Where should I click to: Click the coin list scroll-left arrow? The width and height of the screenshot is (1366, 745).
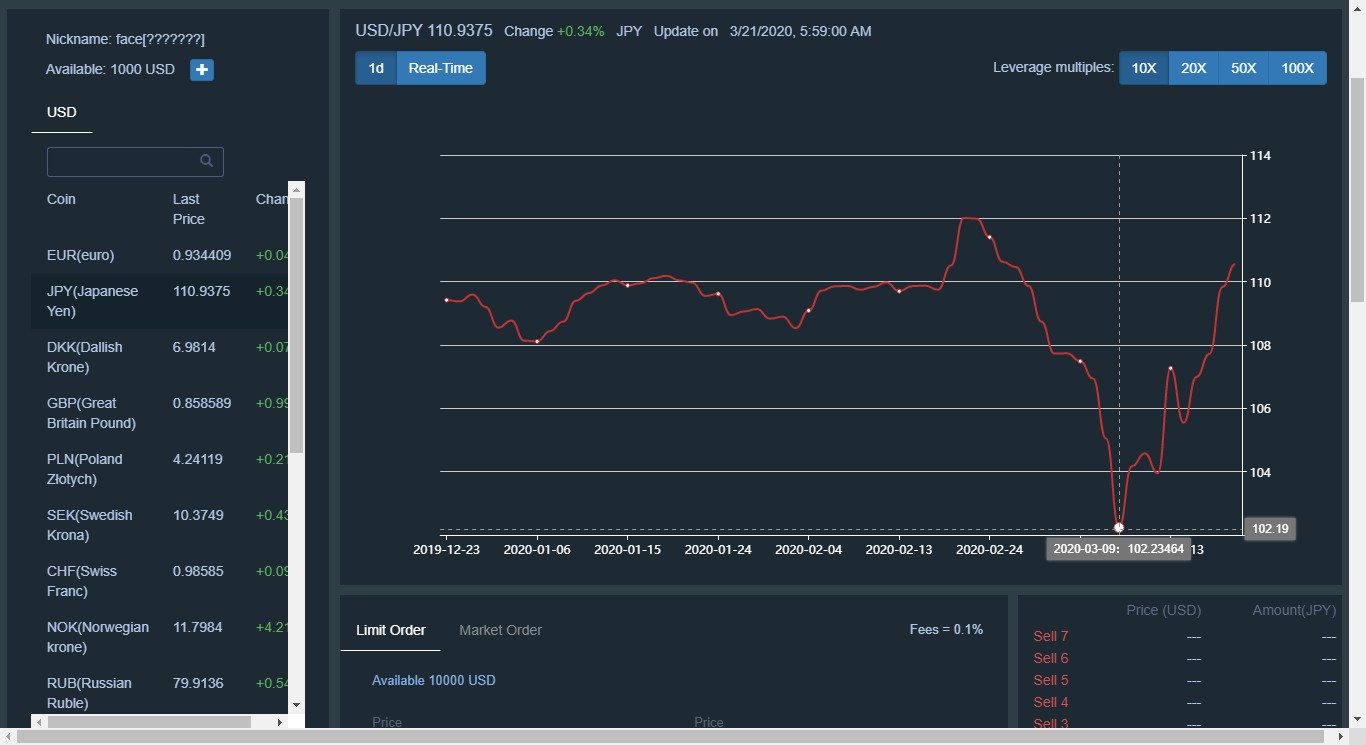point(39,722)
